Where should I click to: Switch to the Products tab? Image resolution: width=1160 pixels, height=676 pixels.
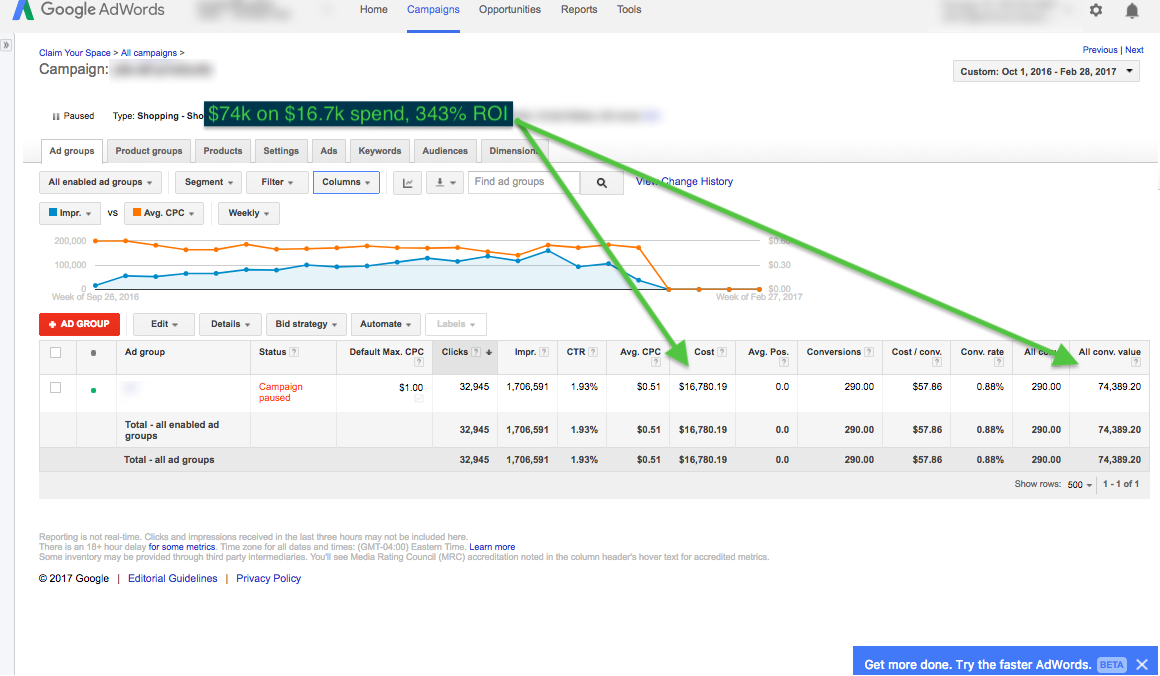click(x=223, y=151)
